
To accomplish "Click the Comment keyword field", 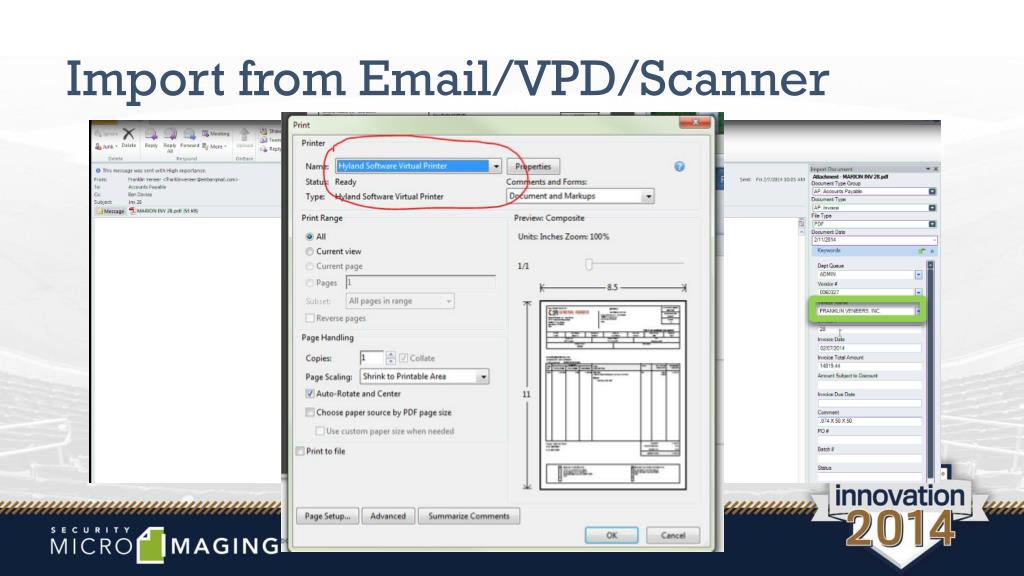I will [869, 421].
